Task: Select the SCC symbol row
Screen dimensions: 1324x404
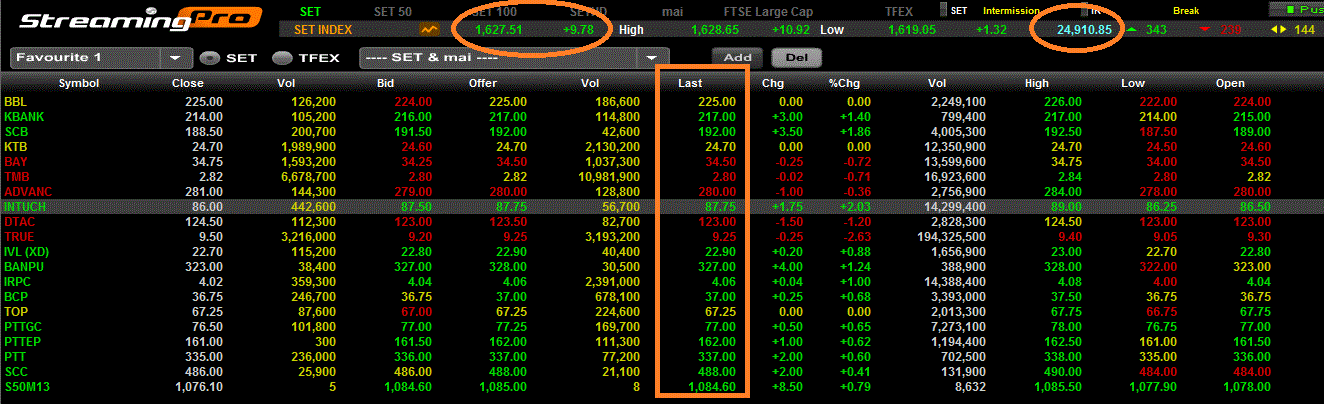Action: (662, 371)
